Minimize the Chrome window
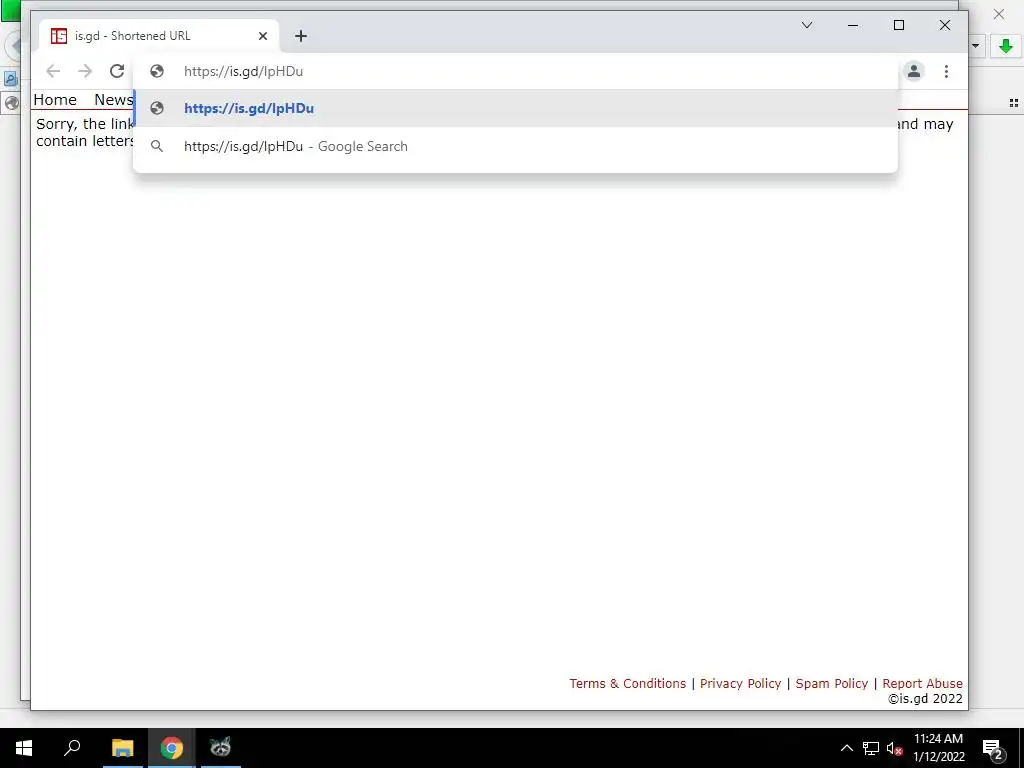The height and width of the screenshot is (768, 1024). coord(853,25)
